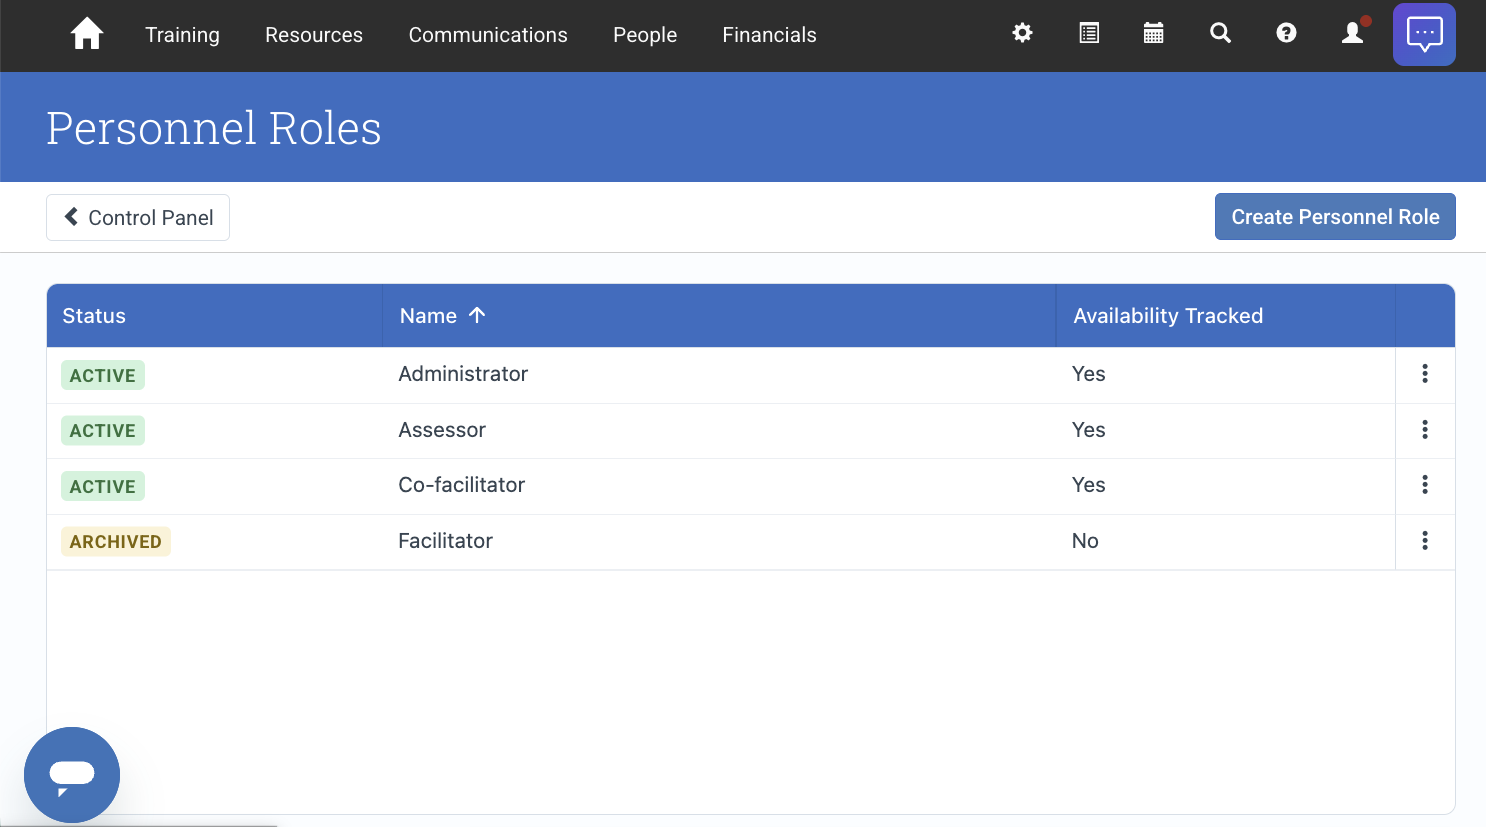Open actions menu for Assessor row
Viewport: 1486px width, 827px height.
[1425, 430]
